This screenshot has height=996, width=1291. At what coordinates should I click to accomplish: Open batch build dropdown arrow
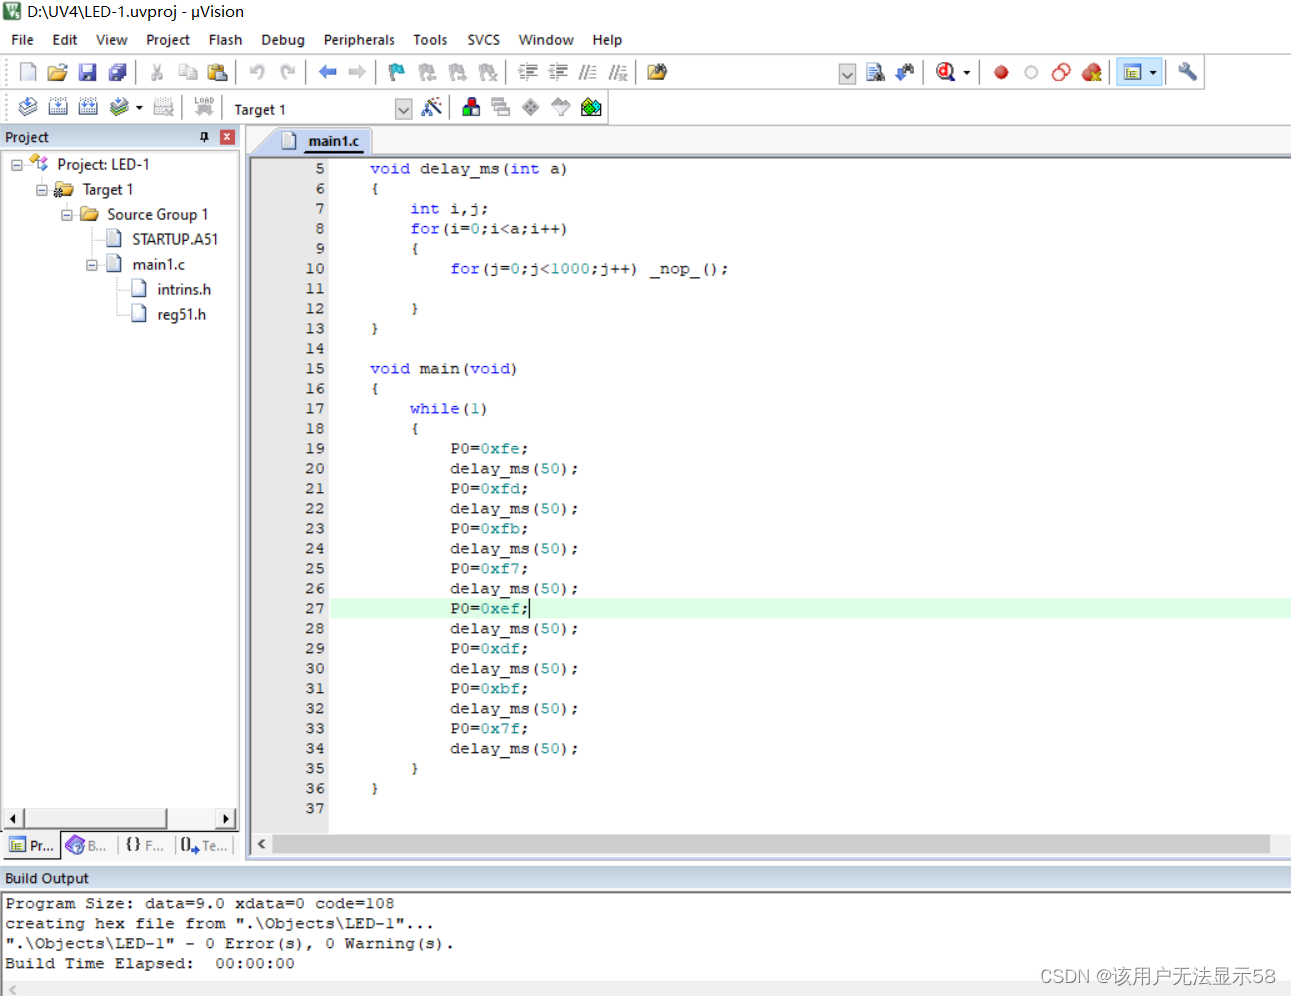[139, 108]
